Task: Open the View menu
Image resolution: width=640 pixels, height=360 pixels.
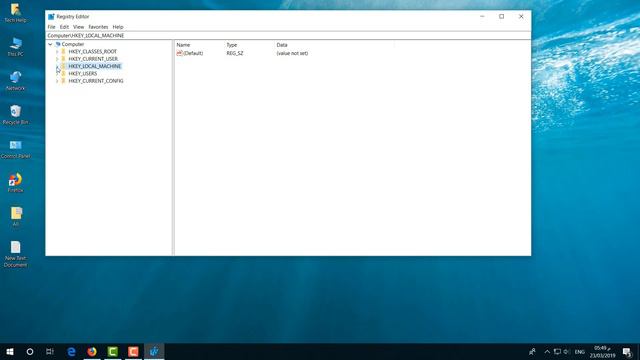Action: [x=78, y=27]
